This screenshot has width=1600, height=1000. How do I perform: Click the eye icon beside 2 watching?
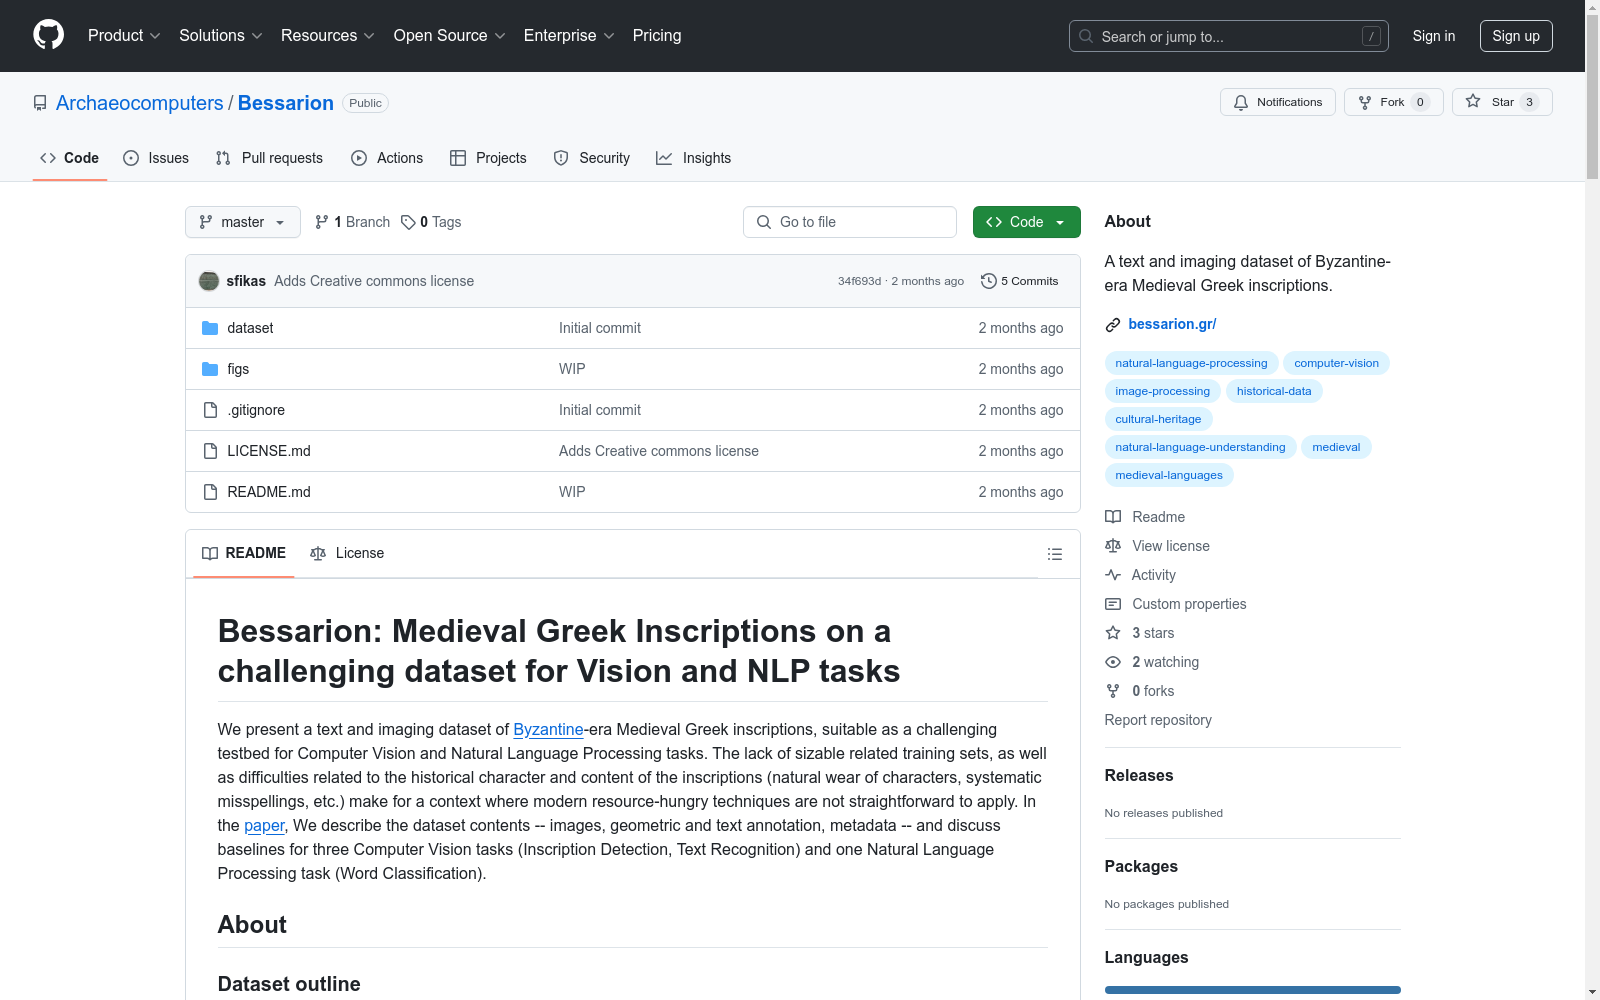tap(1113, 662)
